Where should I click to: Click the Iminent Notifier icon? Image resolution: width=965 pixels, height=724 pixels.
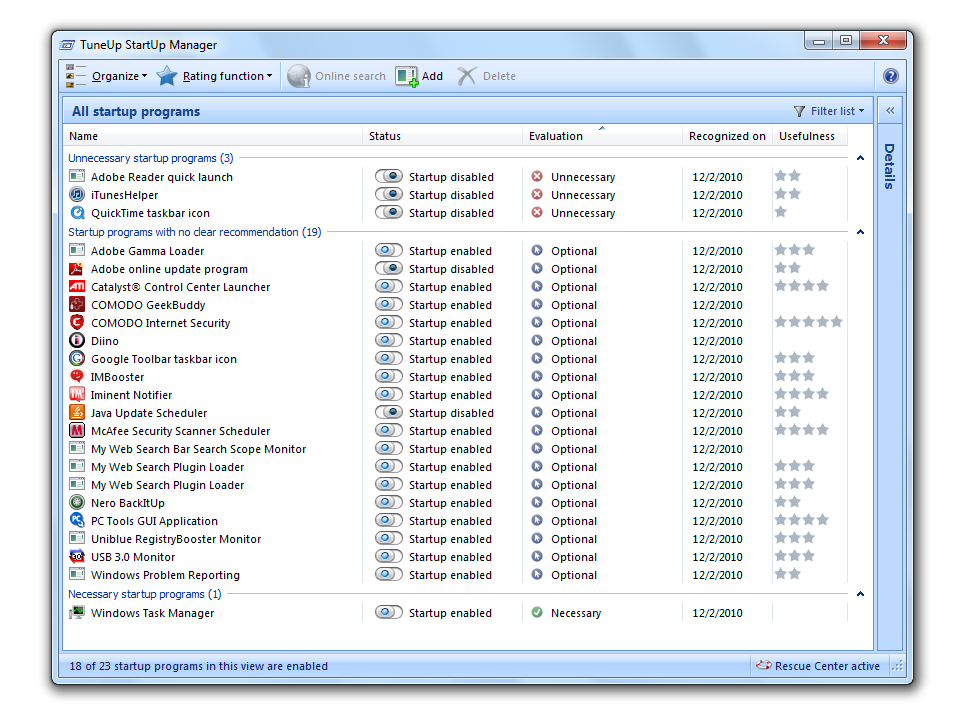point(77,395)
